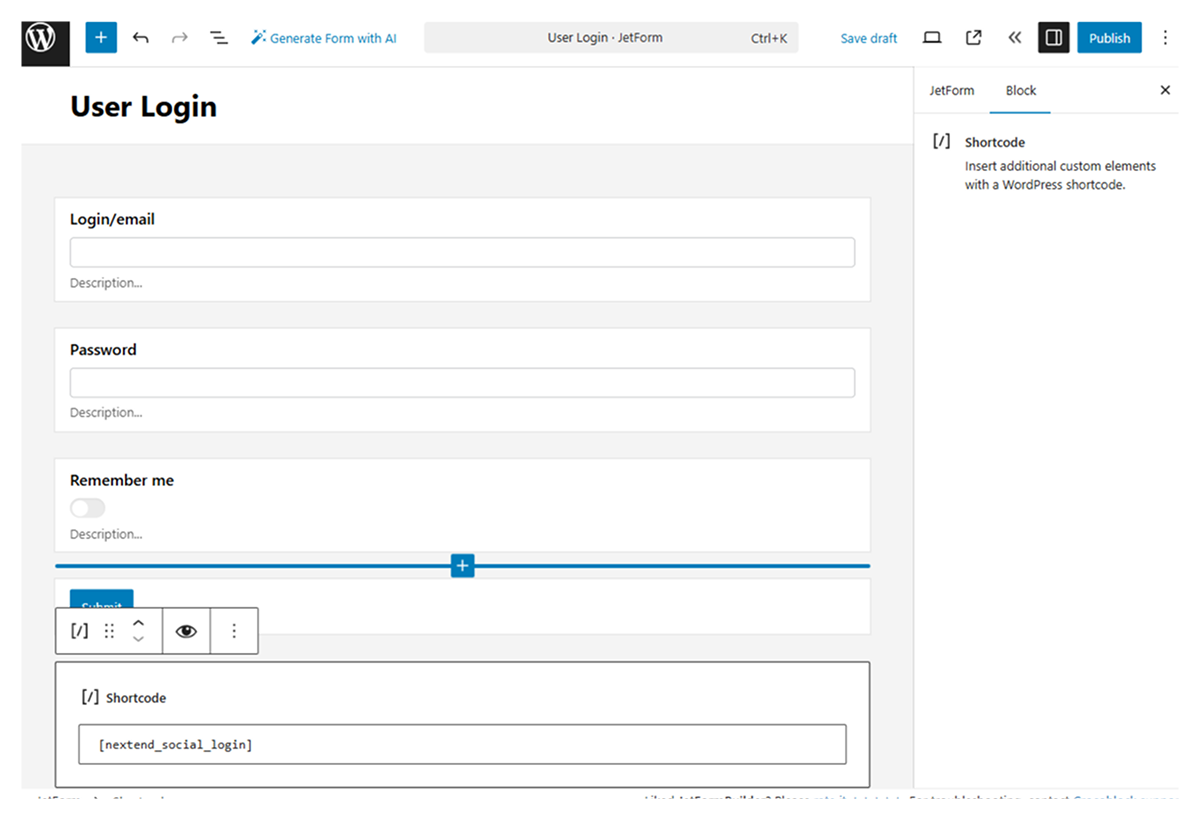Toggle the settings sidebar panel icon
The width and height of the screenshot is (1200, 820).
click(1053, 37)
